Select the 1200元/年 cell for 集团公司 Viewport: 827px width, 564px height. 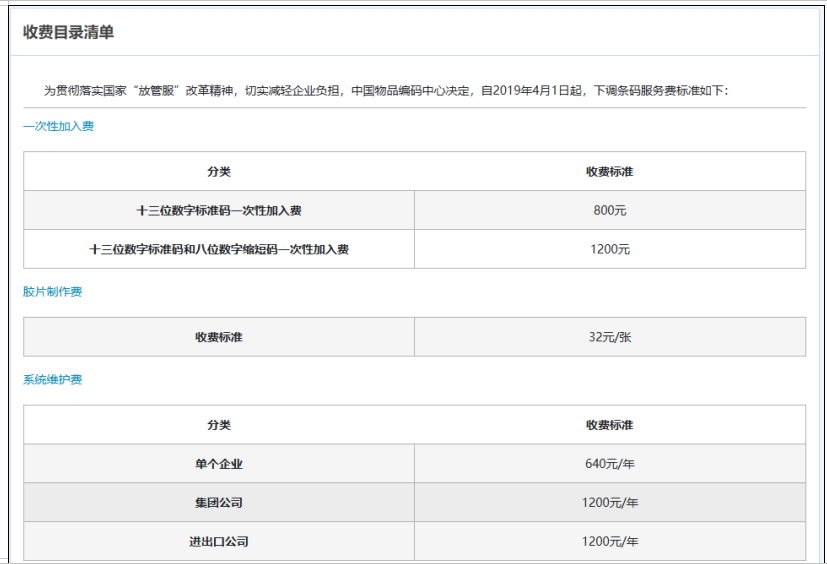pyautogui.click(x=610, y=503)
